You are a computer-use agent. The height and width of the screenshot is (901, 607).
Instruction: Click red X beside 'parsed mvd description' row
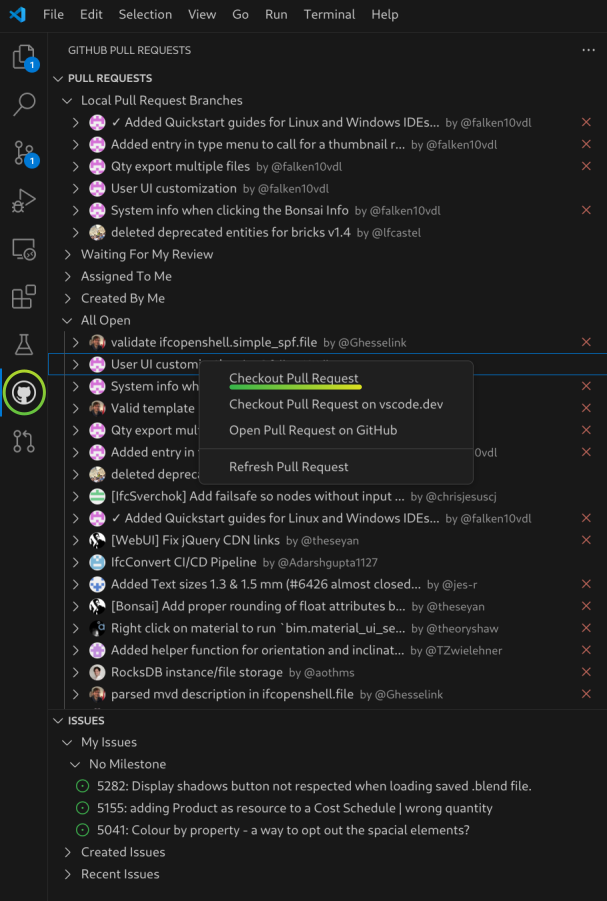586,694
